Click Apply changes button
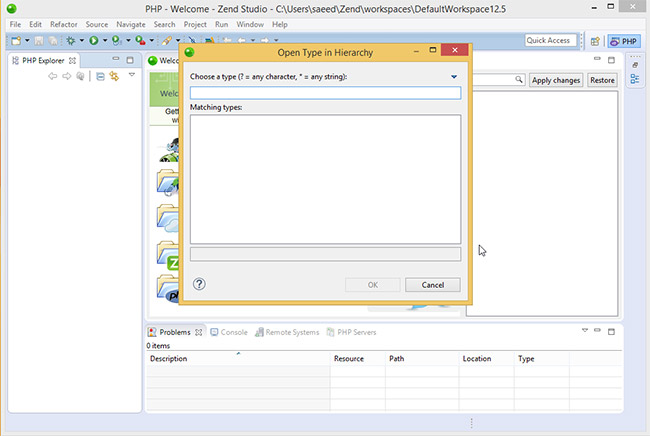 point(556,80)
